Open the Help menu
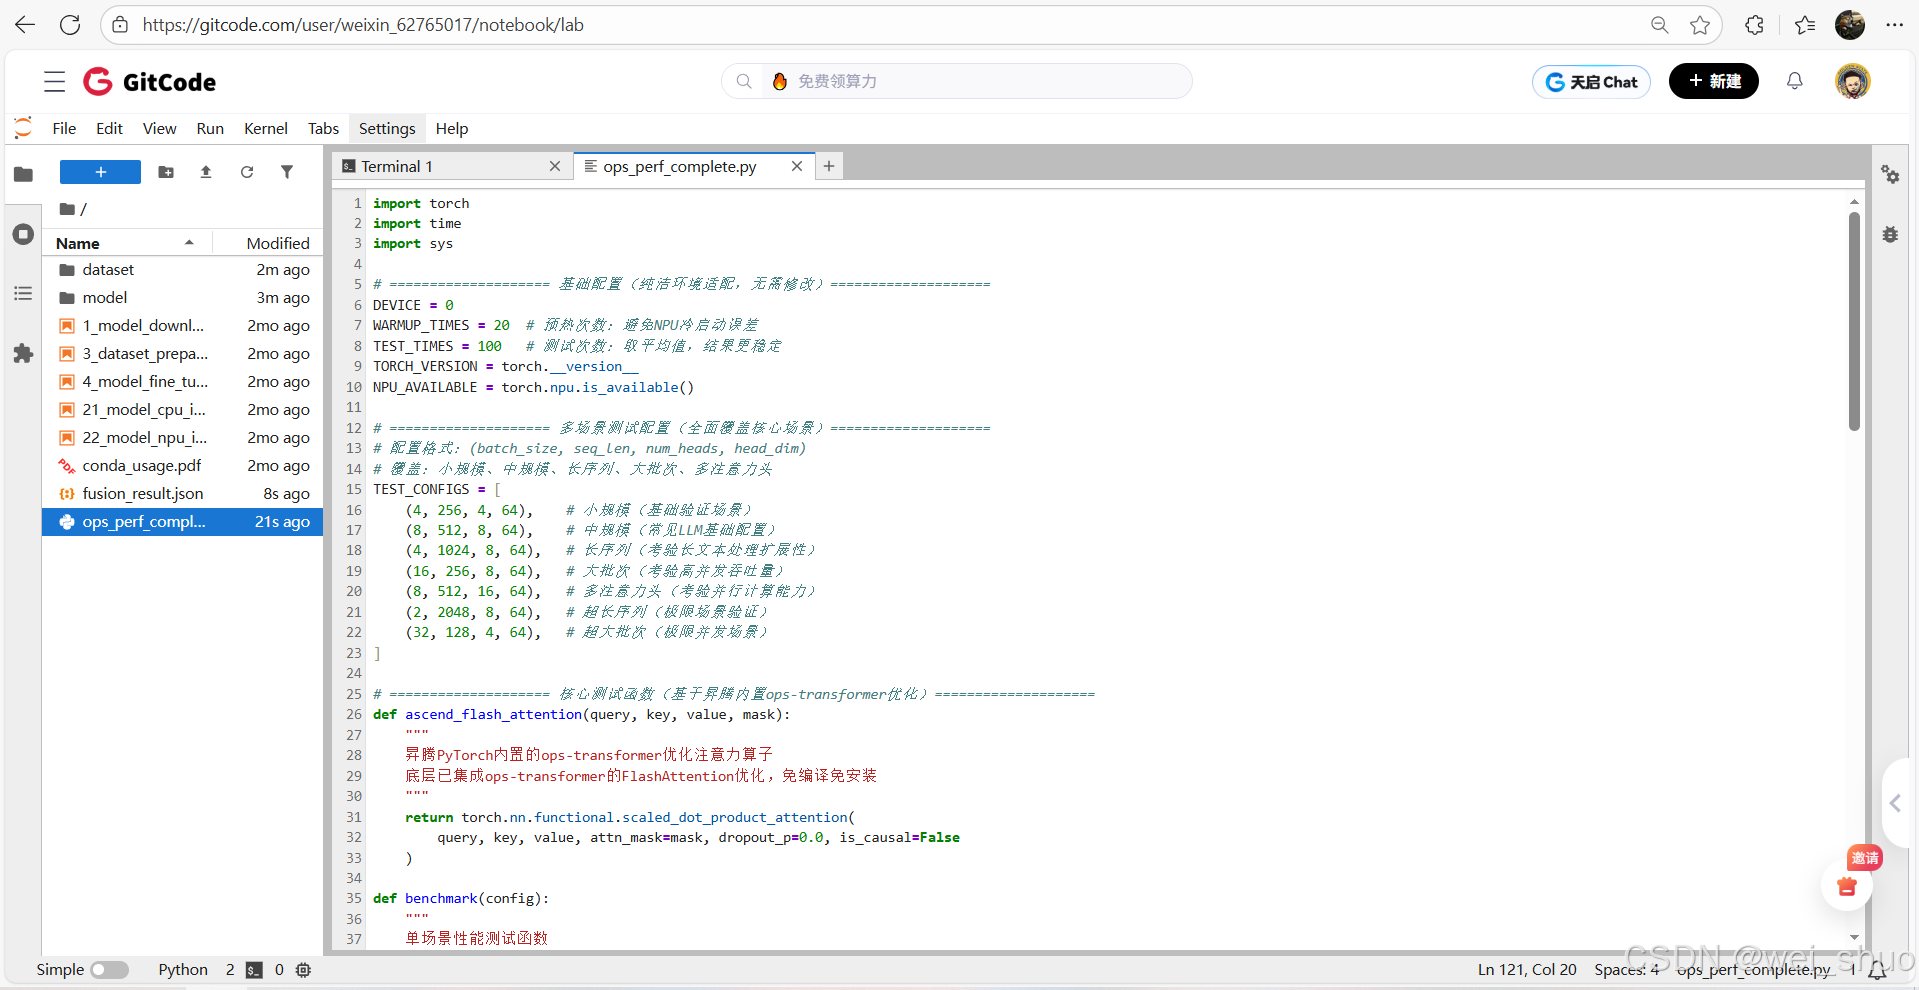Image resolution: width=1919 pixels, height=990 pixels. [452, 128]
